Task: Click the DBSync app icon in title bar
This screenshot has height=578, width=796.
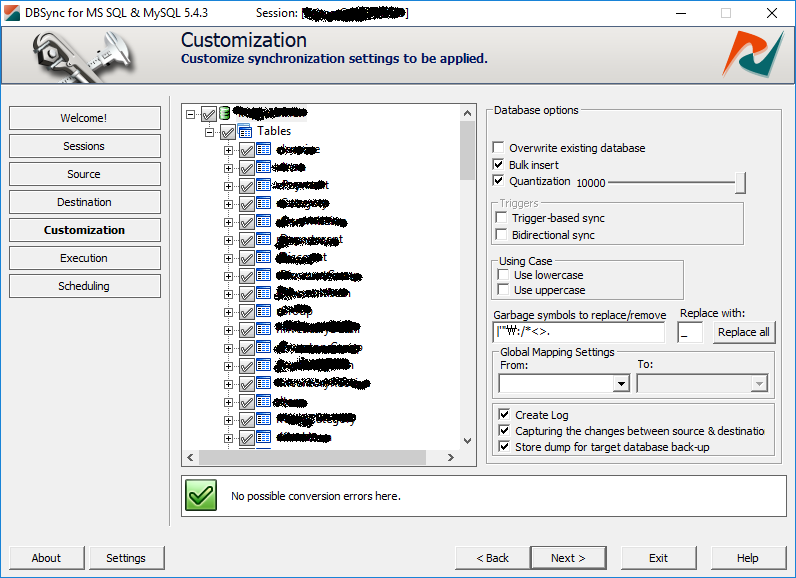Action: click(x=13, y=13)
